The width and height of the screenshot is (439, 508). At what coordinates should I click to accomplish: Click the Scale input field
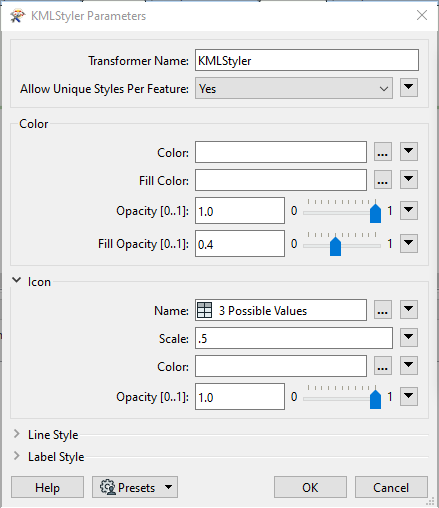294,338
